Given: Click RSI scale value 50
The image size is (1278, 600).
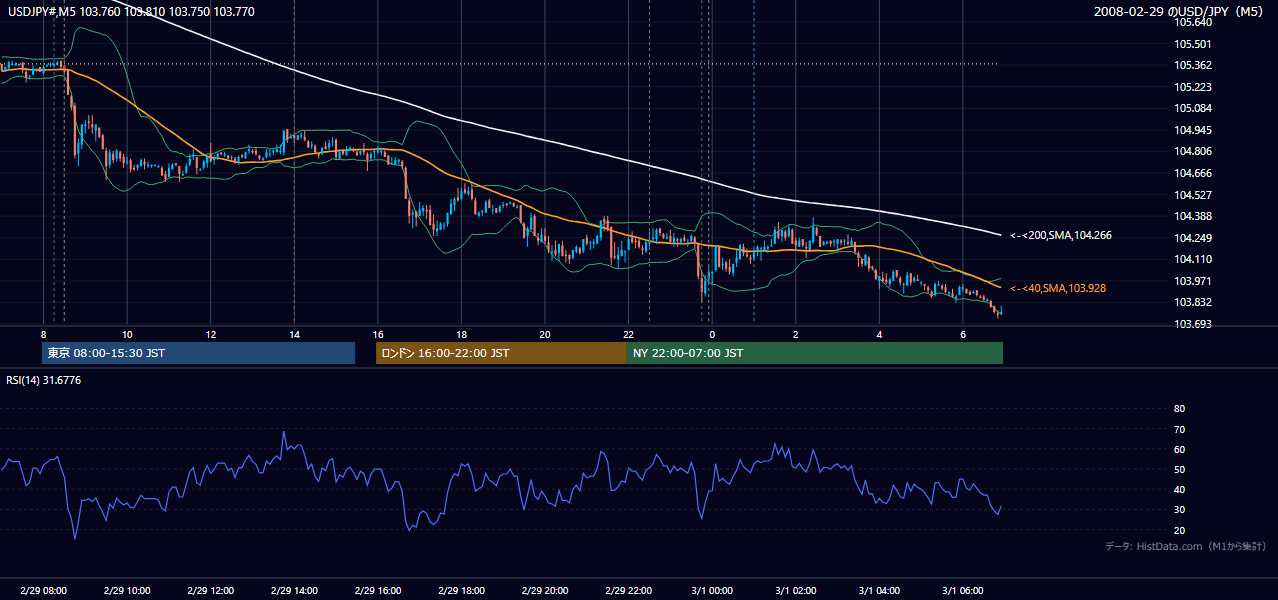Looking at the screenshot, I should [1179, 469].
